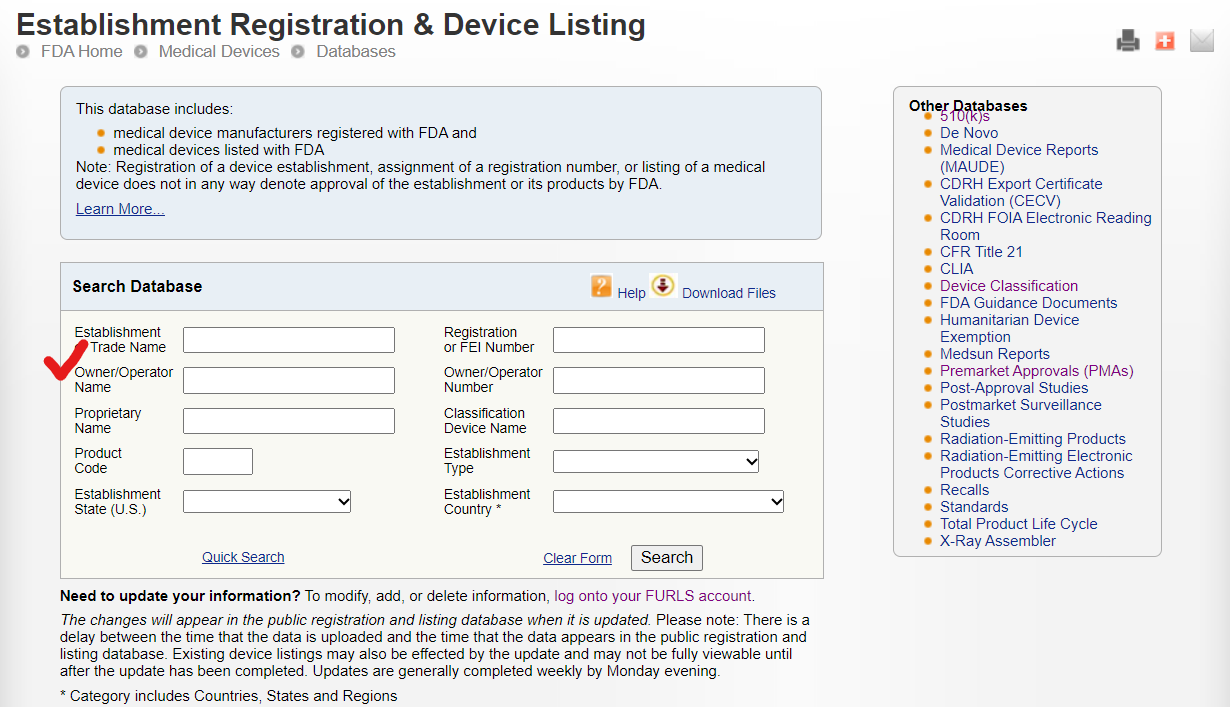
Task: Open CDRH FOIA Electronic Reading Room link
Action: click(x=1046, y=226)
